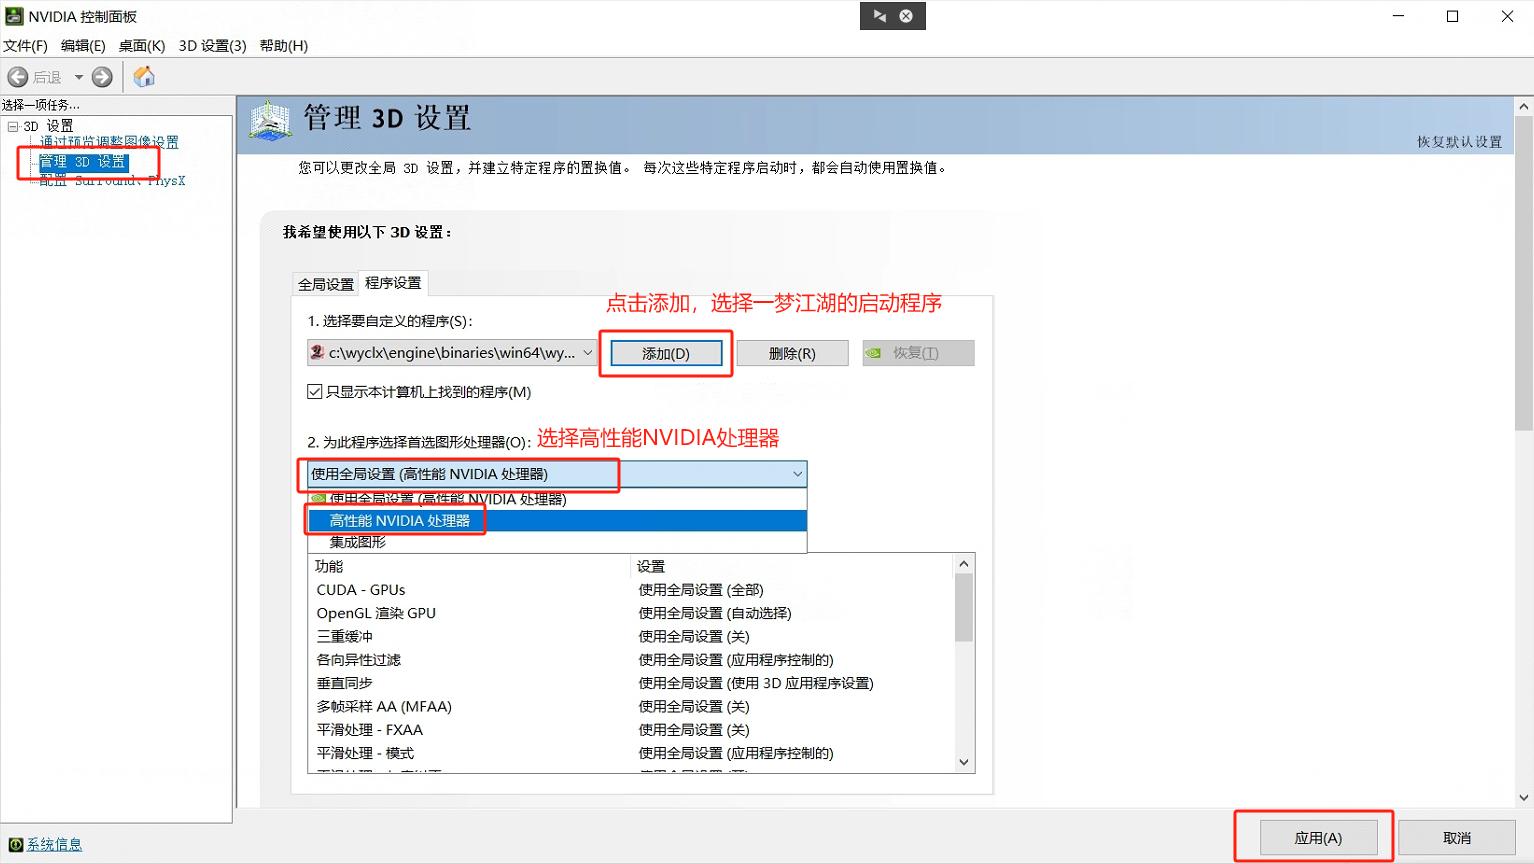This screenshot has width=1534, height=864.
Task: Click 使用全局设置 (全部) value
Action: [x=701, y=590]
